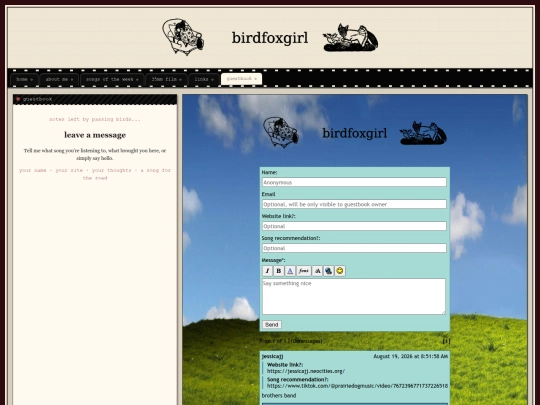Click the armchair illustration in top header
This screenshot has height=405, width=540.
[x=183, y=37]
